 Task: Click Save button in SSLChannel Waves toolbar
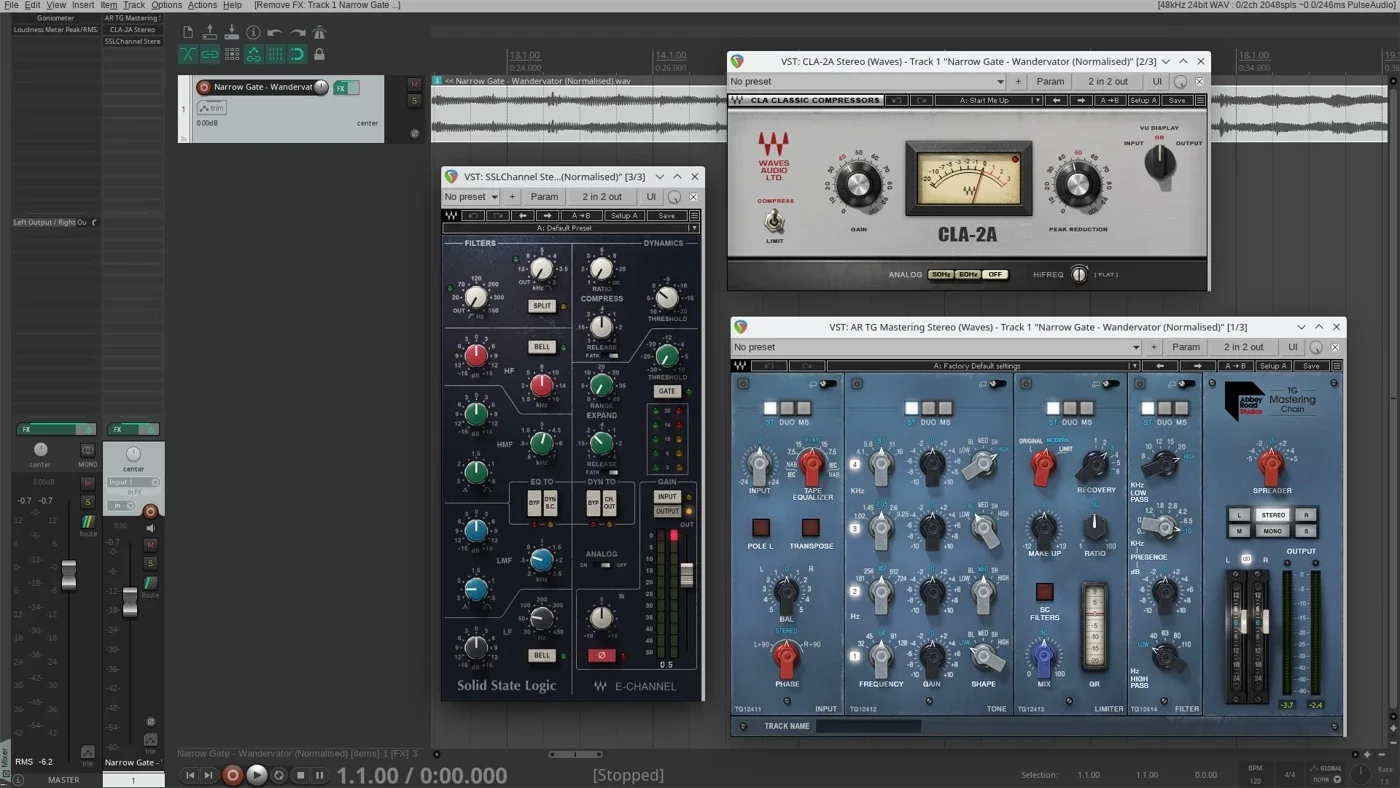(x=667, y=215)
